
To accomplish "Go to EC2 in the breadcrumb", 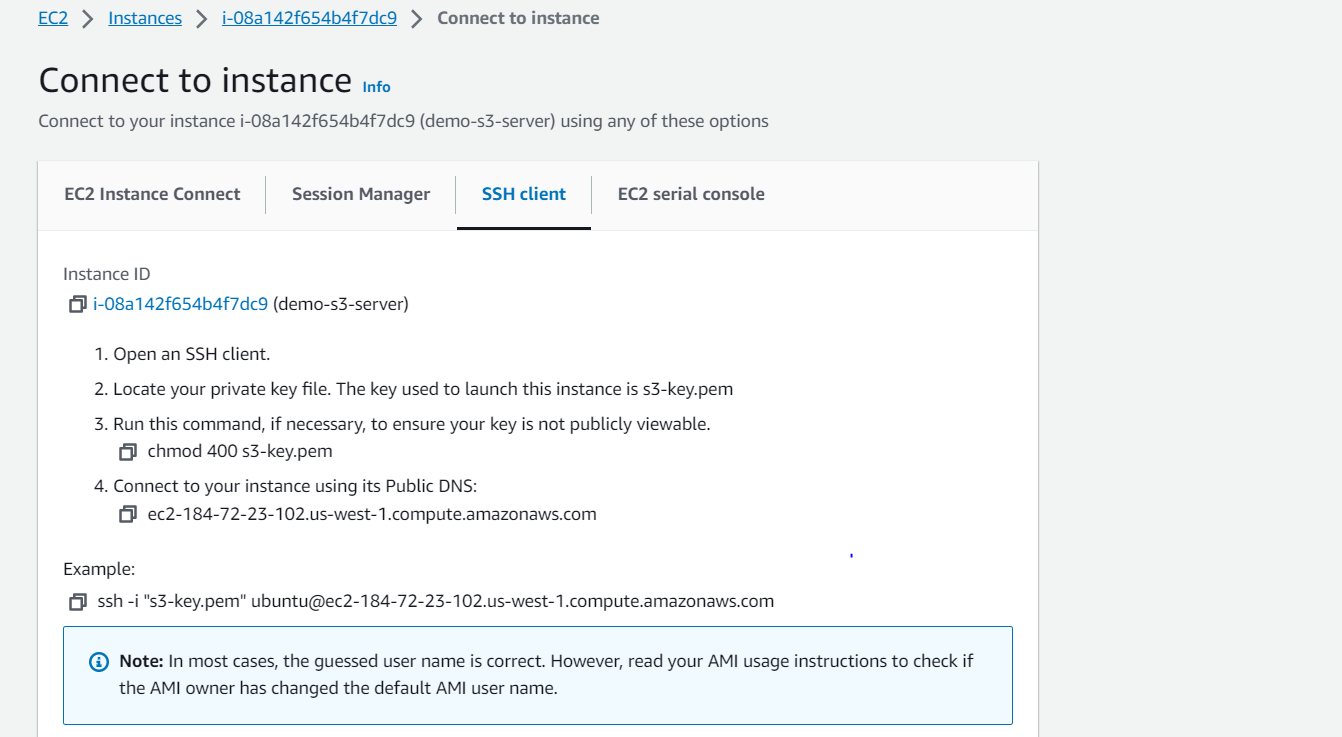I will 53,18.
